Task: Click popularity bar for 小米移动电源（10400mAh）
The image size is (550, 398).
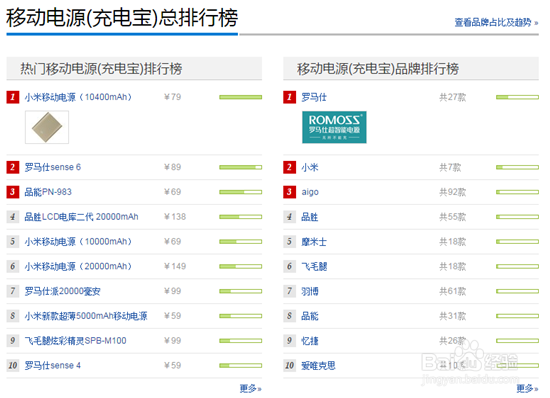Action: click(241, 97)
